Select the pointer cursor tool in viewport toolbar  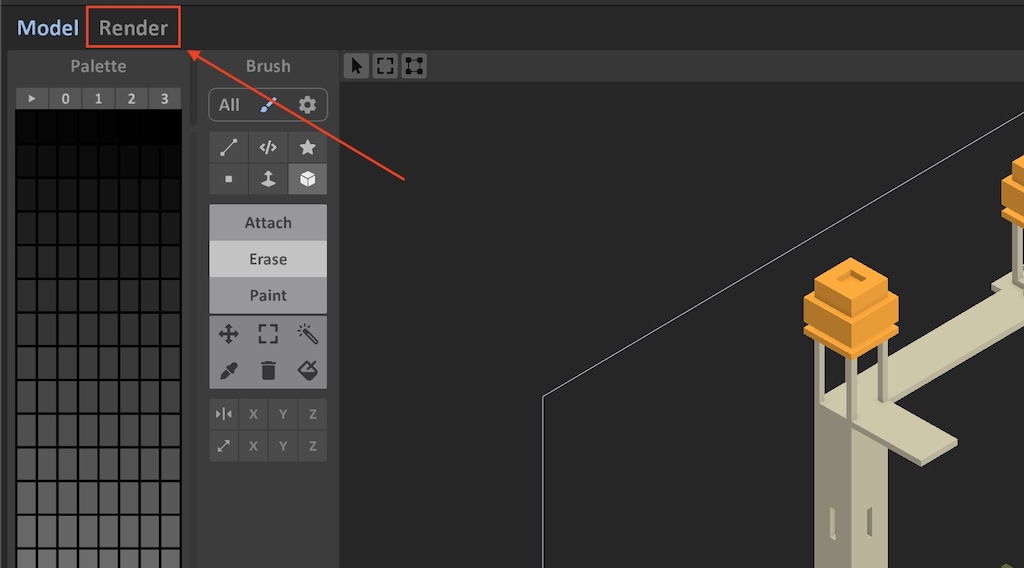[356, 66]
